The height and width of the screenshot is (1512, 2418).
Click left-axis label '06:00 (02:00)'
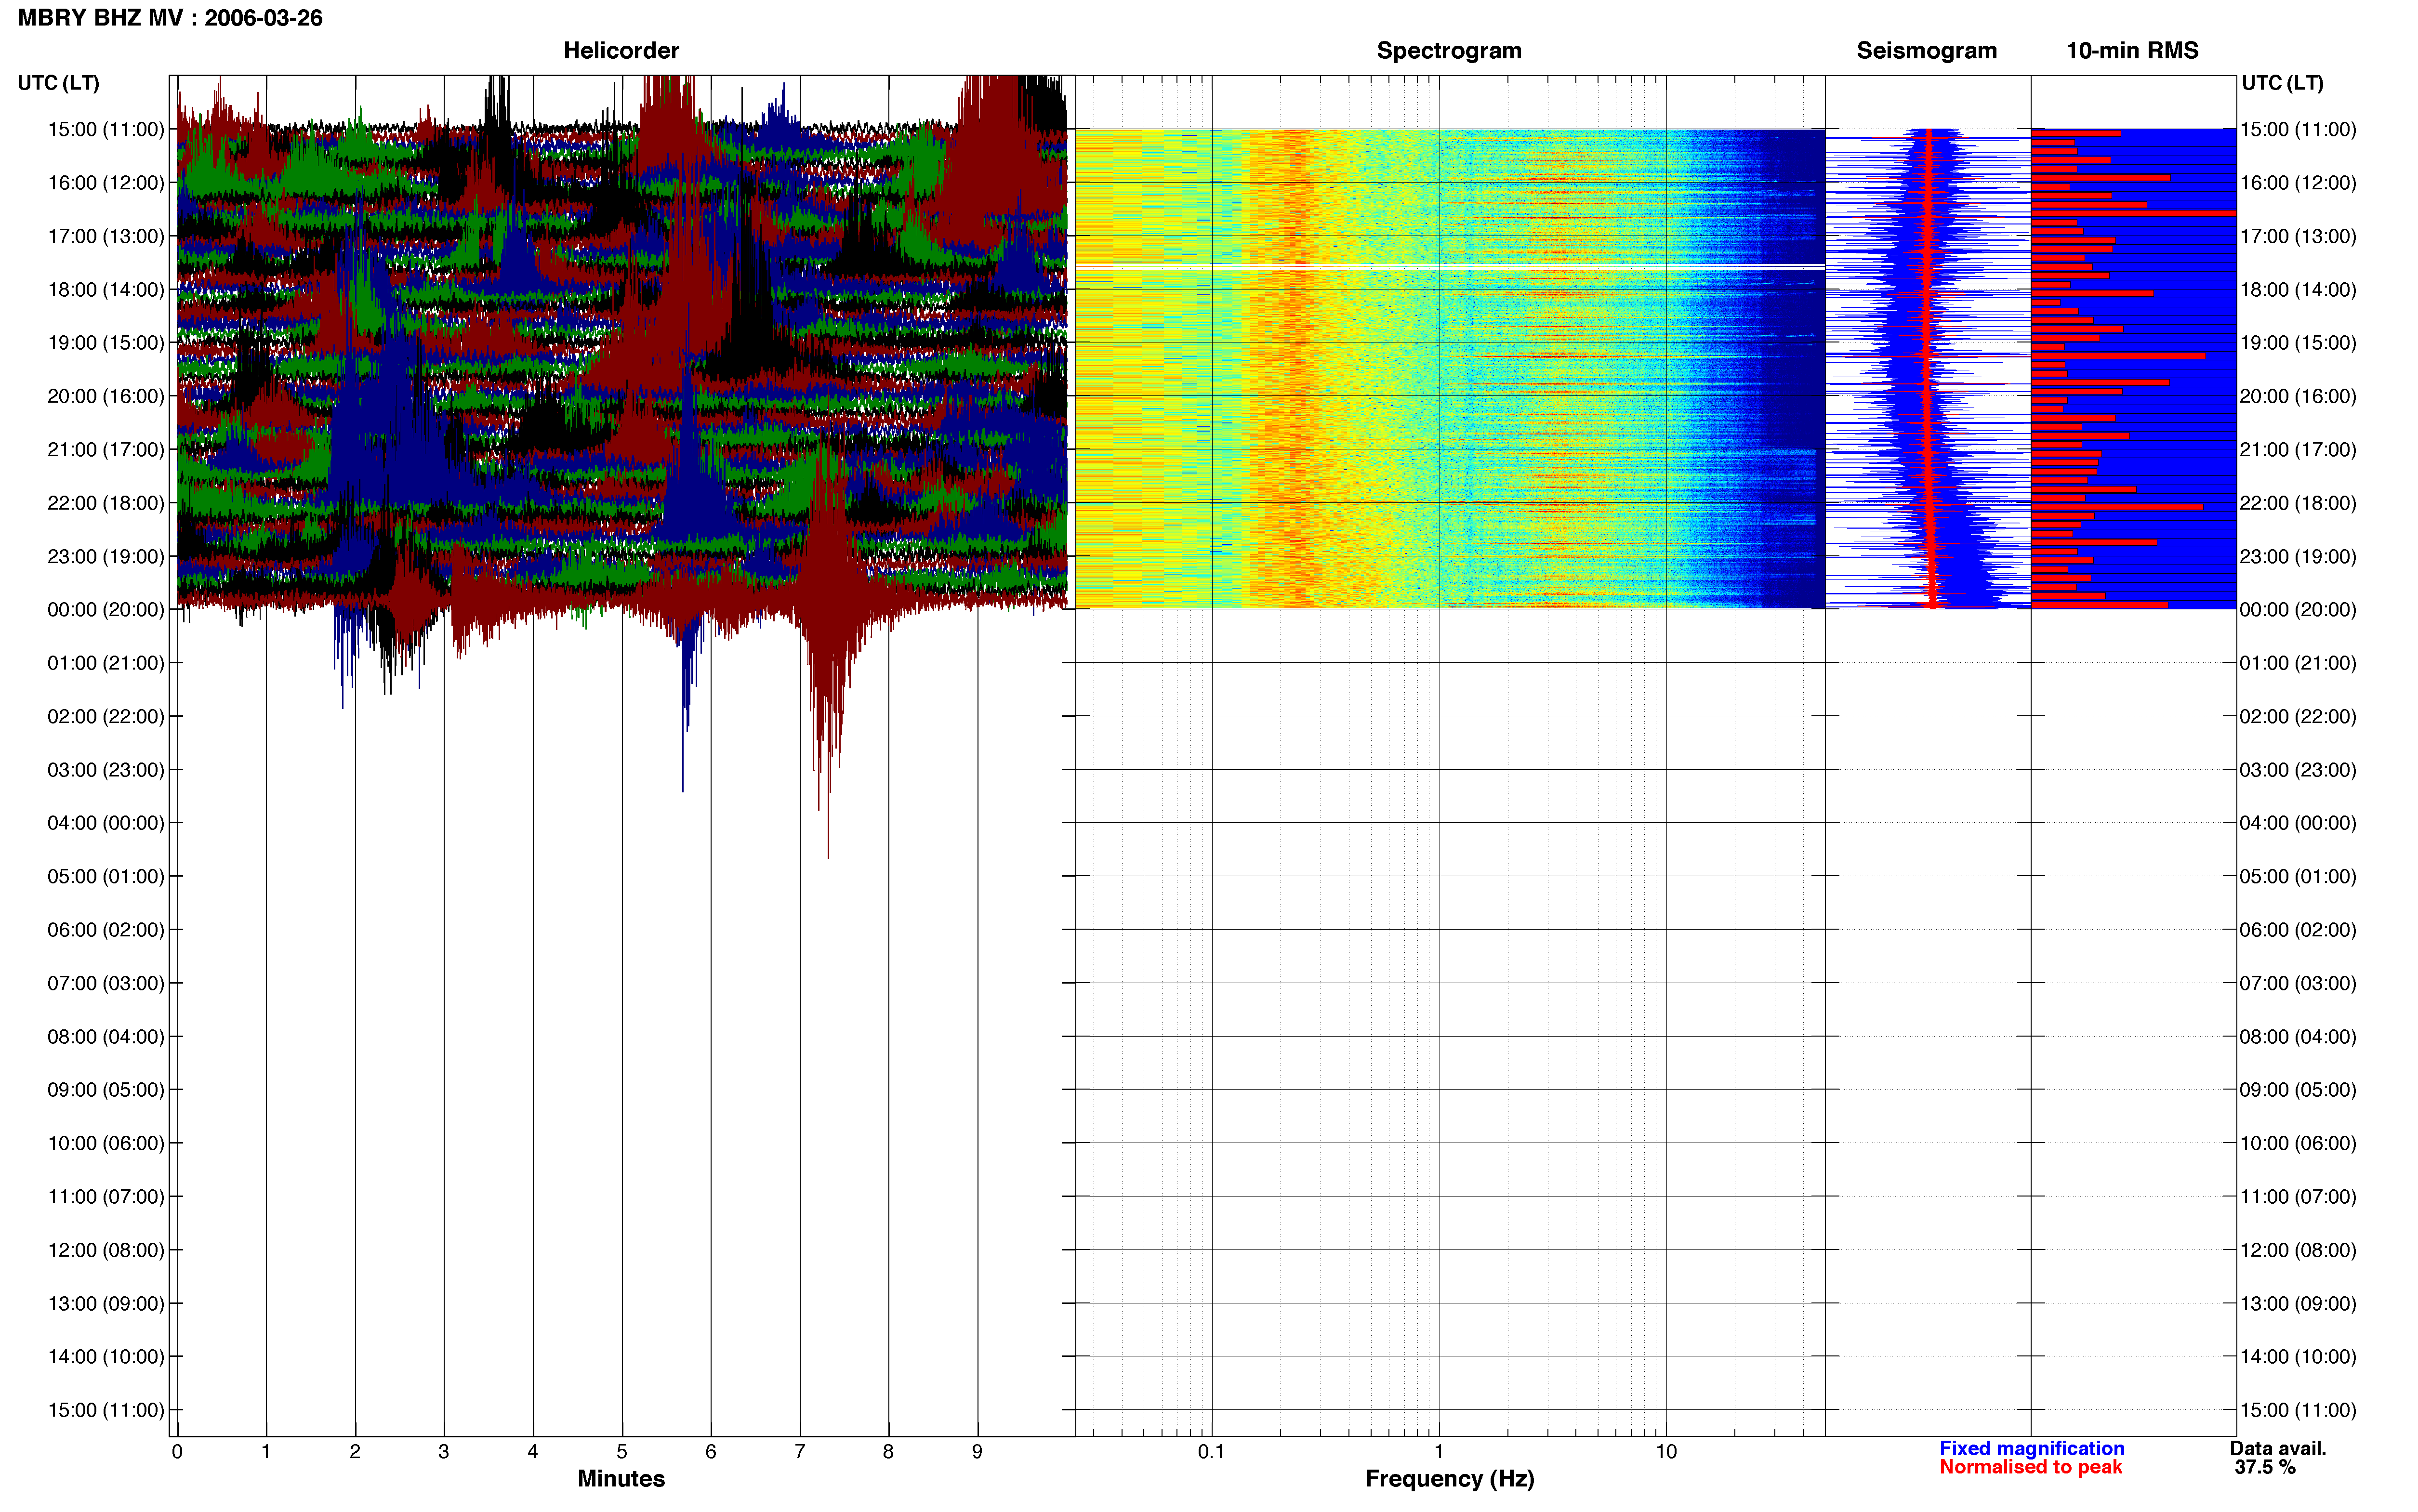(106, 930)
